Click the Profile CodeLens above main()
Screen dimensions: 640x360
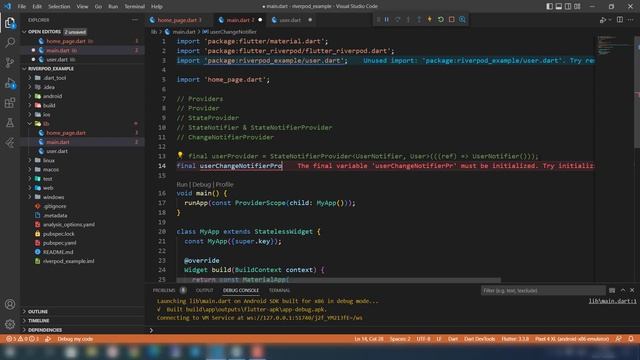(x=224, y=184)
